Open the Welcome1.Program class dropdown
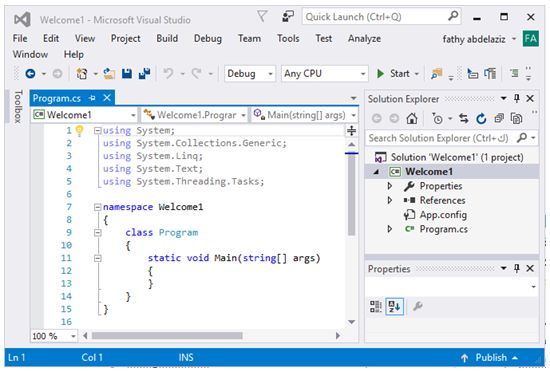The height and width of the screenshot is (371, 550). 194,115
